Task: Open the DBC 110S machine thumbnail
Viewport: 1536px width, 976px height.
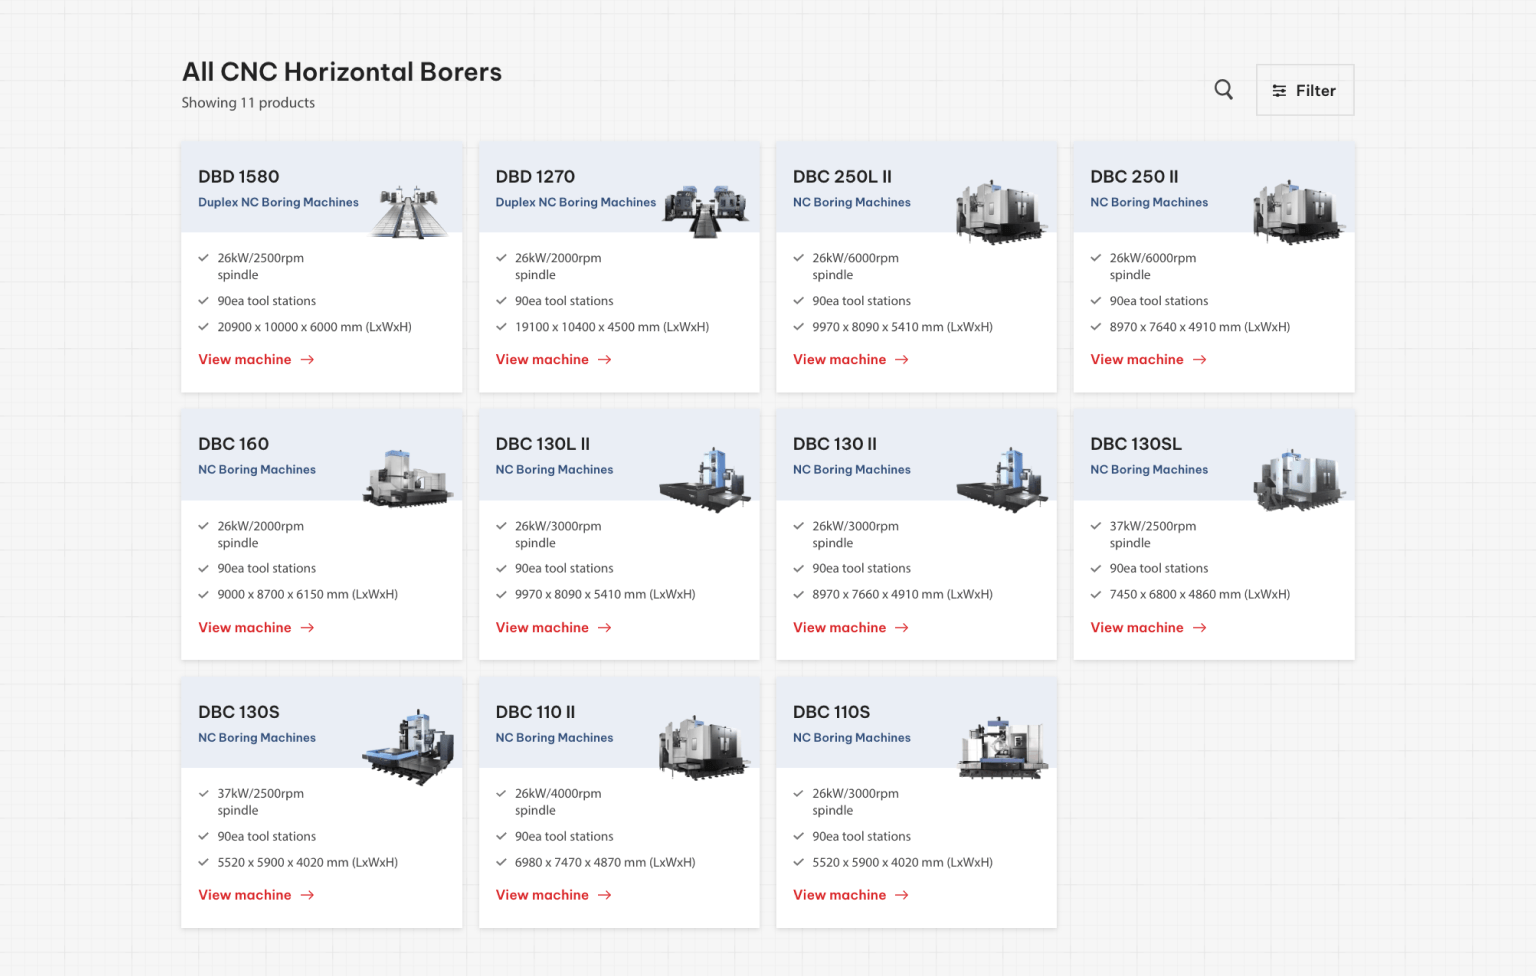Action: (x=1003, y=747)
